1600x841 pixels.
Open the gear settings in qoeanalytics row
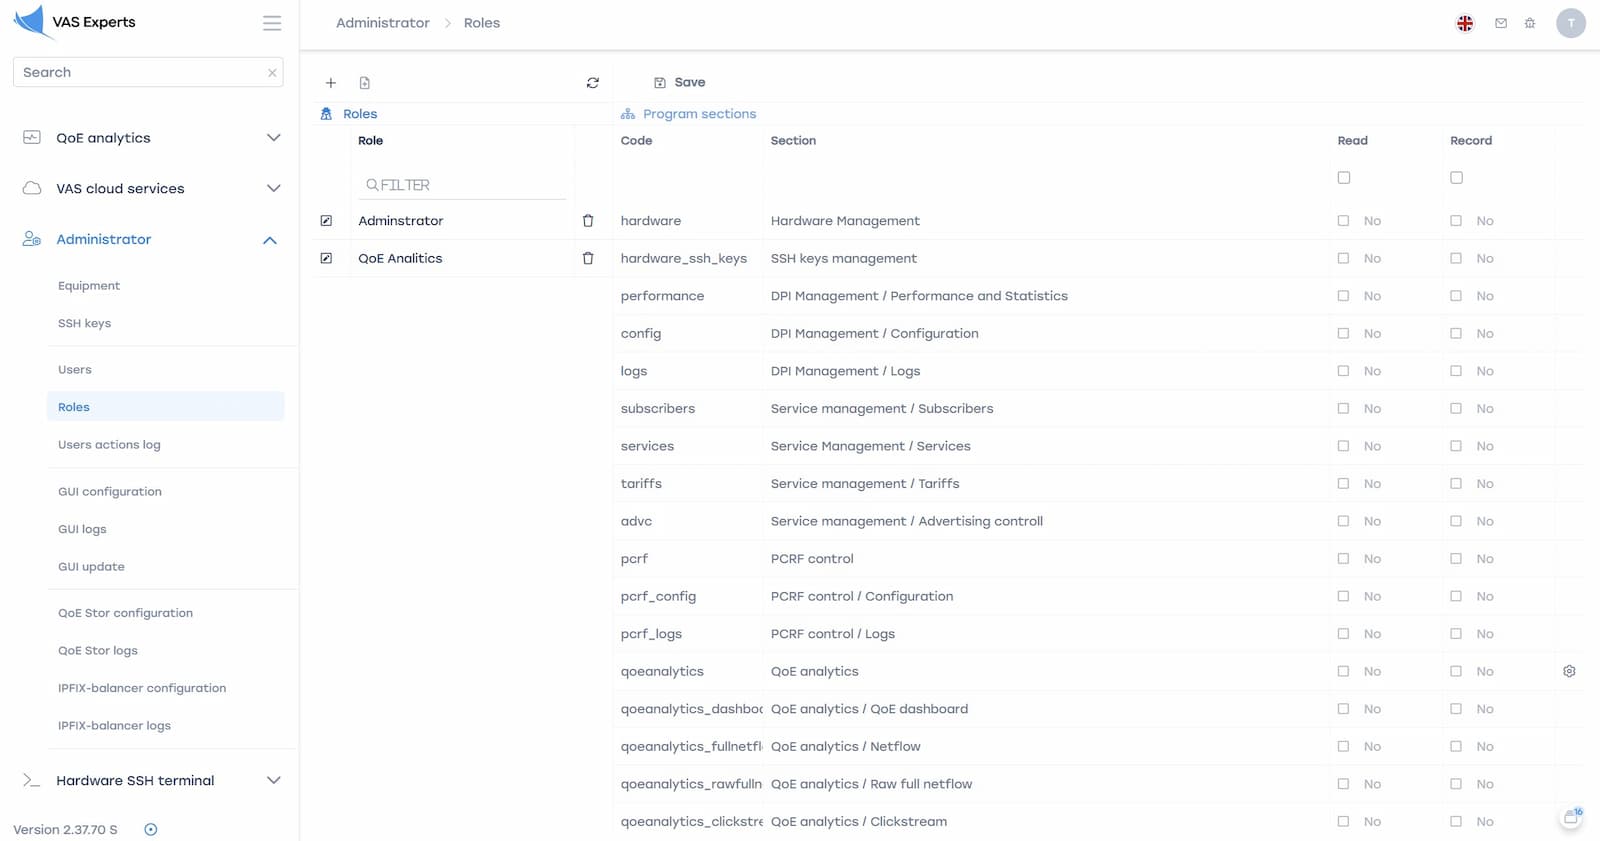click(x=1569, y=672)
